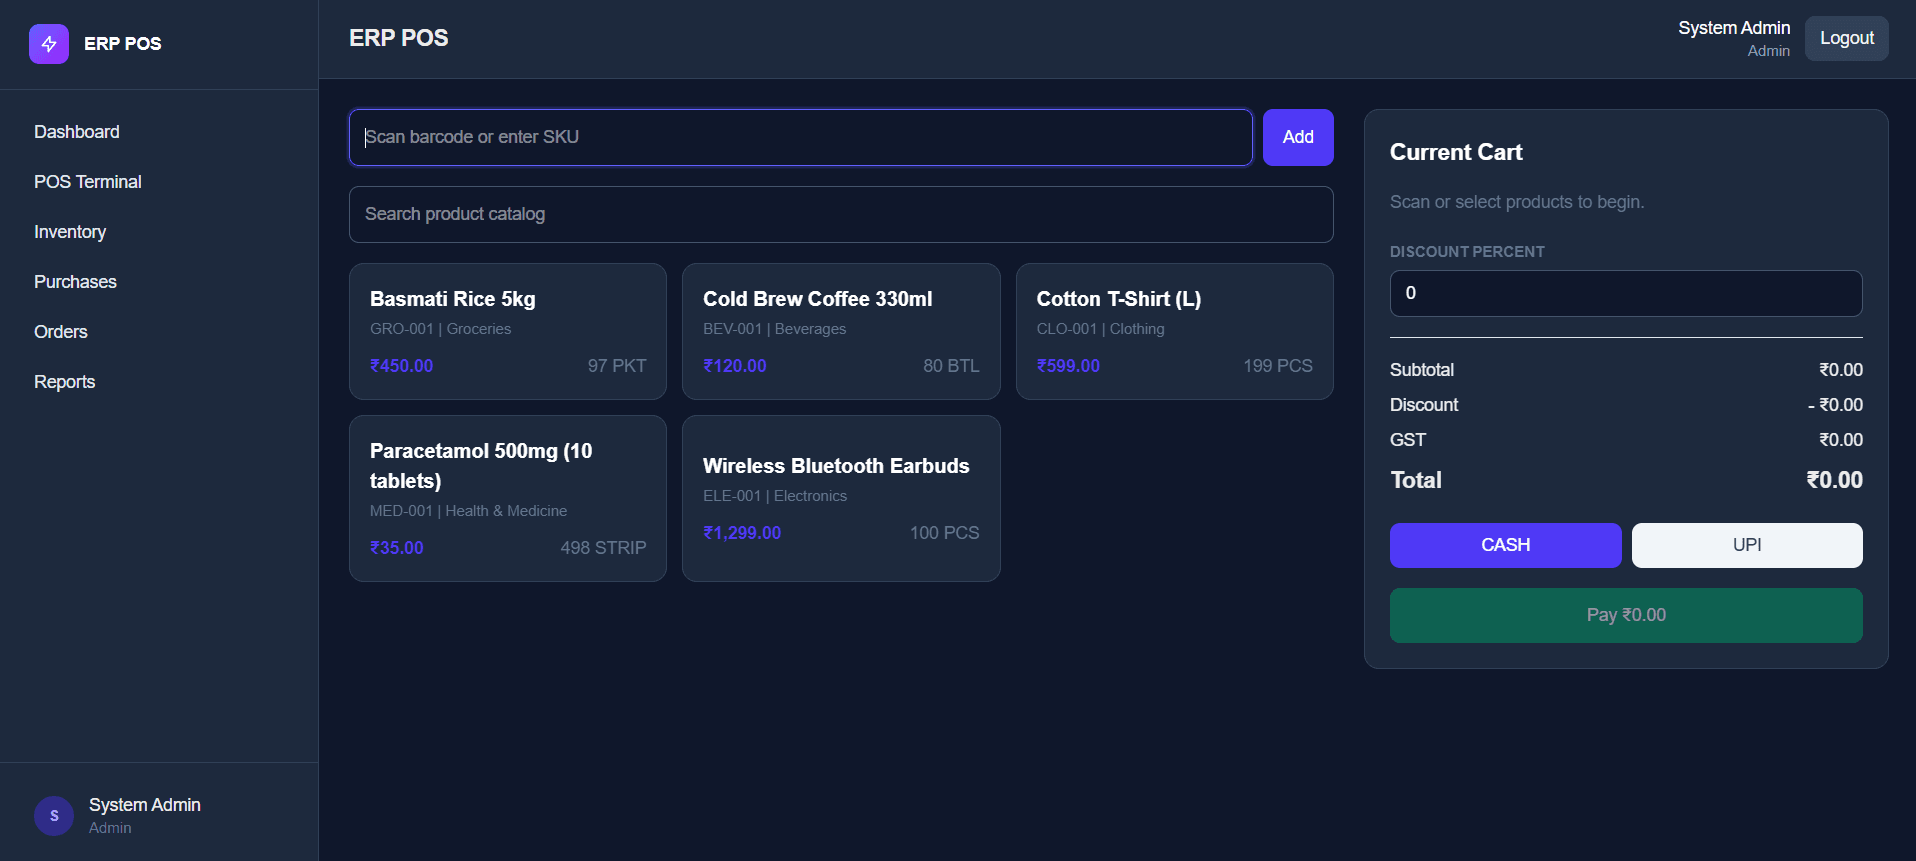Click the ₹450.00 price on Basmati Rice
Screen dimensions: 1916x861
click(x=401, y=366)
